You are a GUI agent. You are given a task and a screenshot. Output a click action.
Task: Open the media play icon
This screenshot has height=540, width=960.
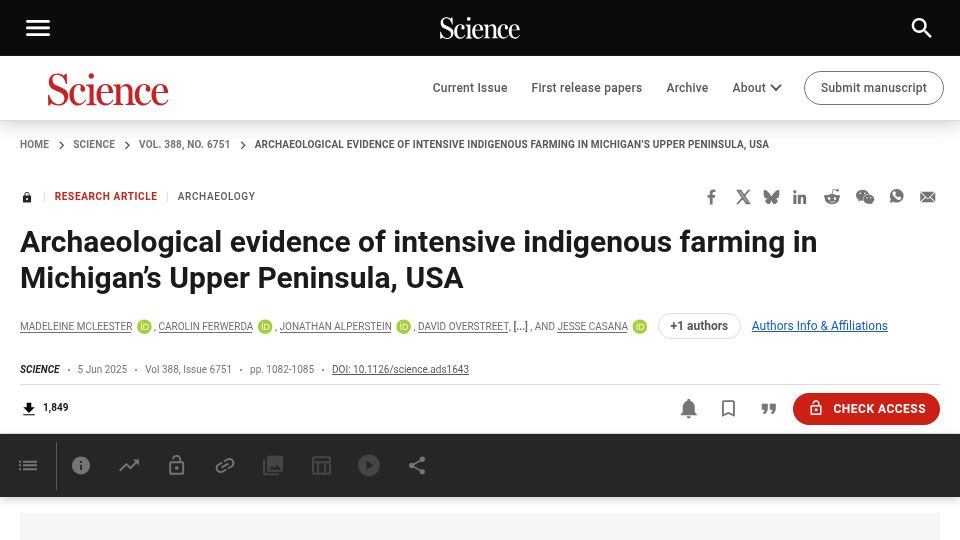point(369,465)
